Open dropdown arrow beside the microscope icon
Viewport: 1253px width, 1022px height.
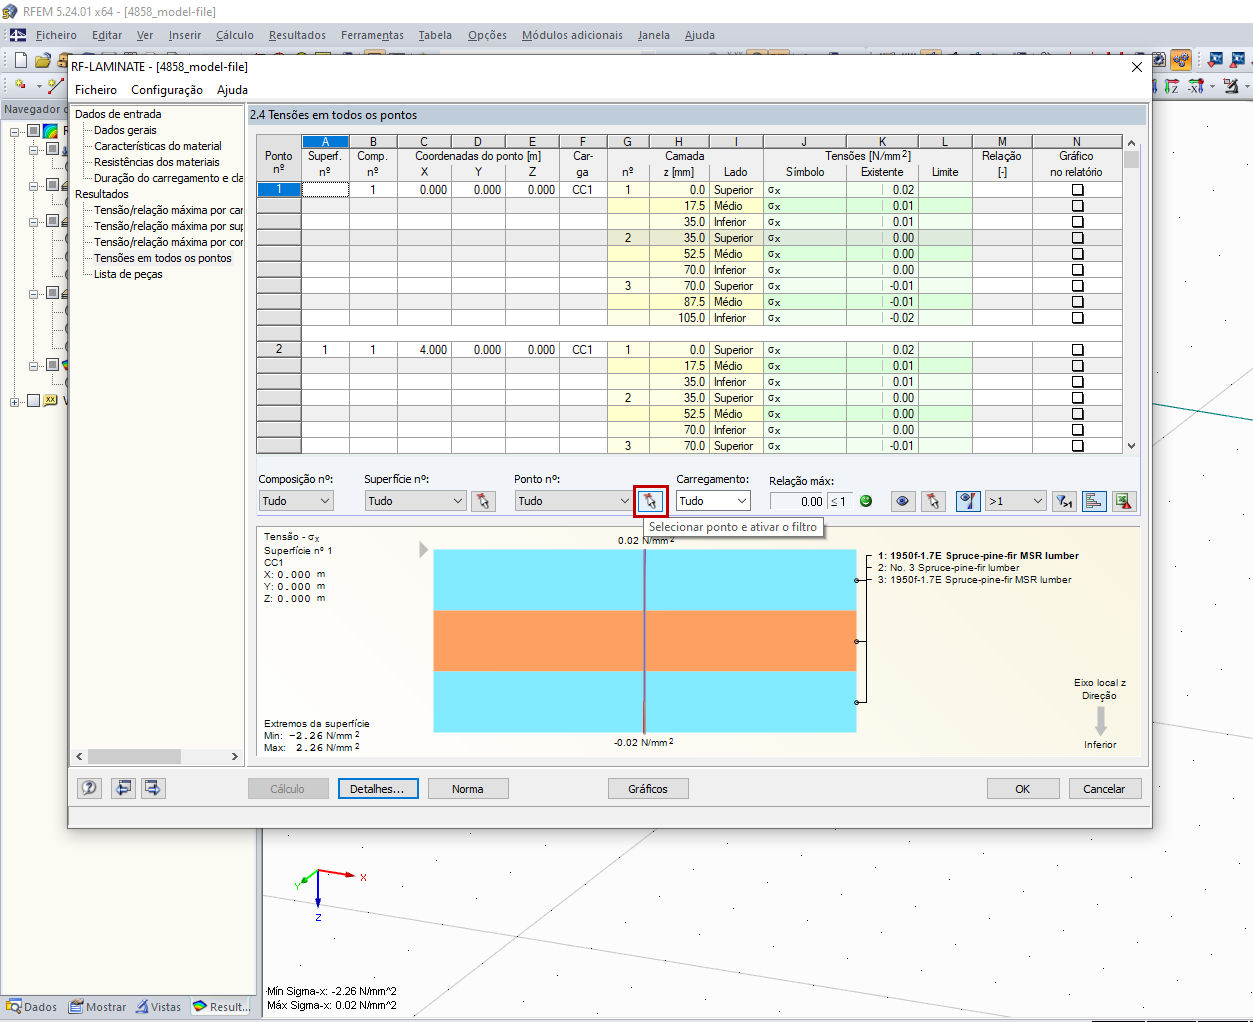point(1247,87)
